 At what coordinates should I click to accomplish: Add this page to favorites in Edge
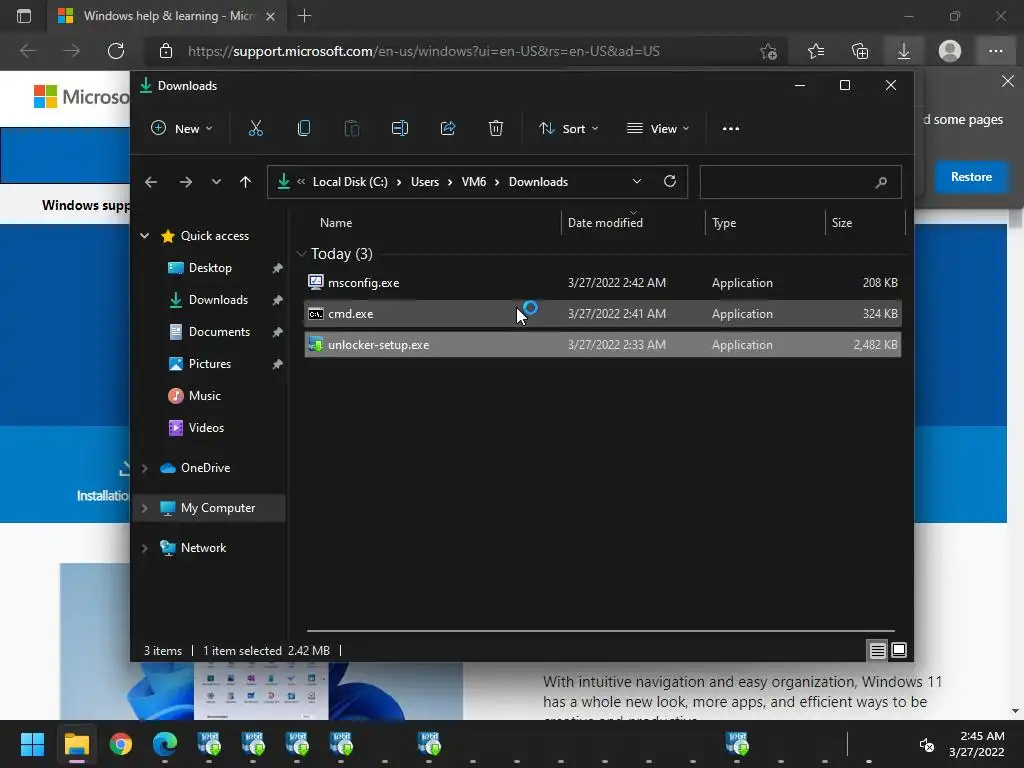pos(769,51)
